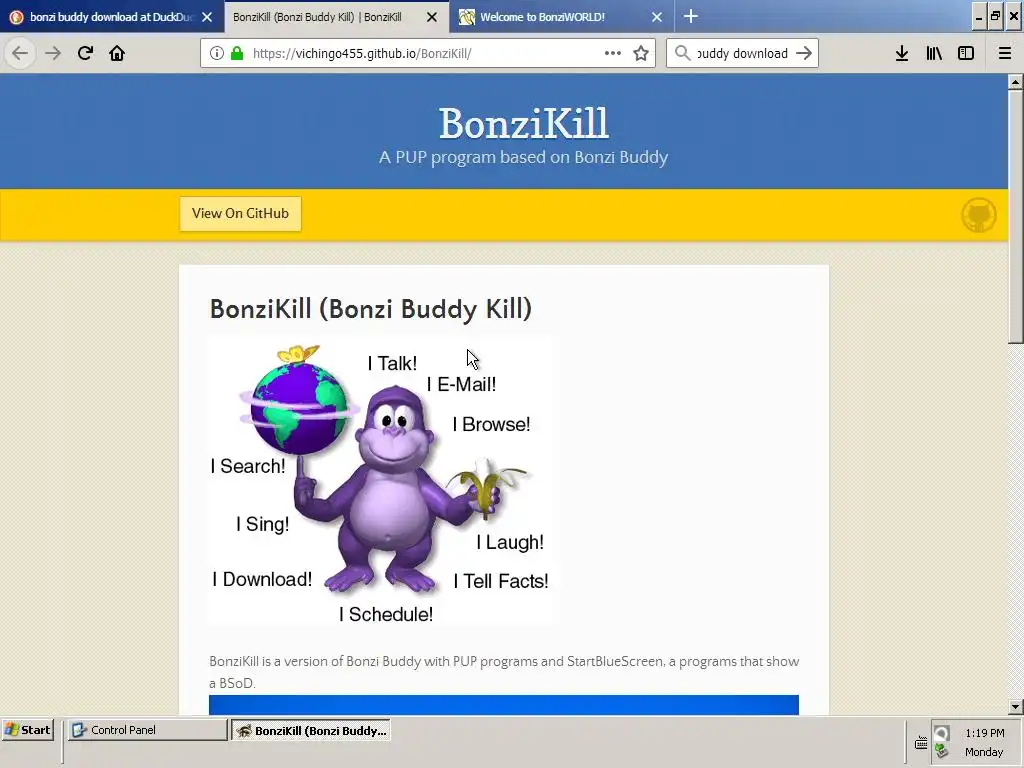The image size is (1024, 768).
Task: Show site information icon in address bar
Action: [x=217, y=53]
